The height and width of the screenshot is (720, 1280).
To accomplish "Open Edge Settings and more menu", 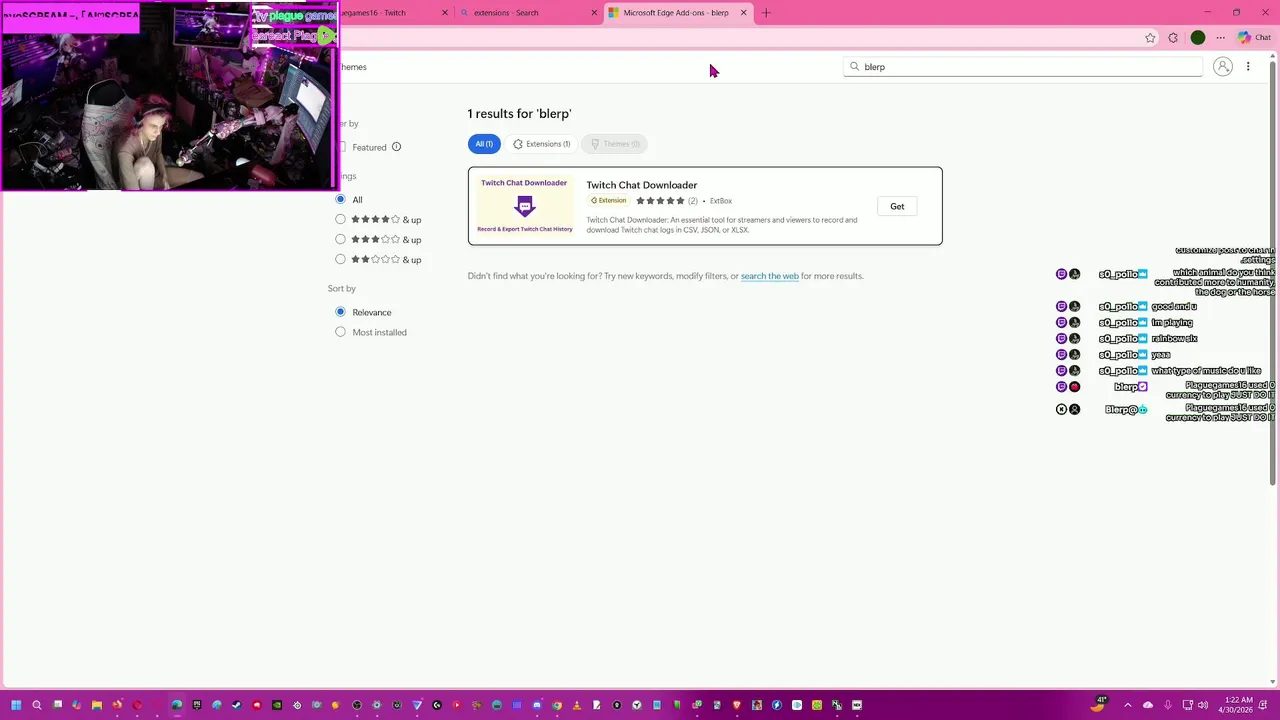I will pyautogui.click(x=1221, y=38).
